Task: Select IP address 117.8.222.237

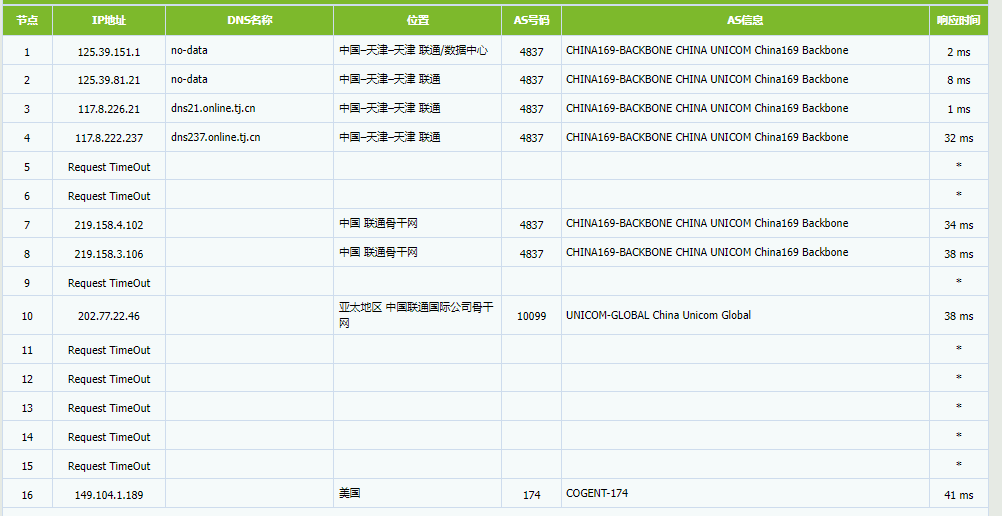Action: pyautogui.click(x=109, y=138)
